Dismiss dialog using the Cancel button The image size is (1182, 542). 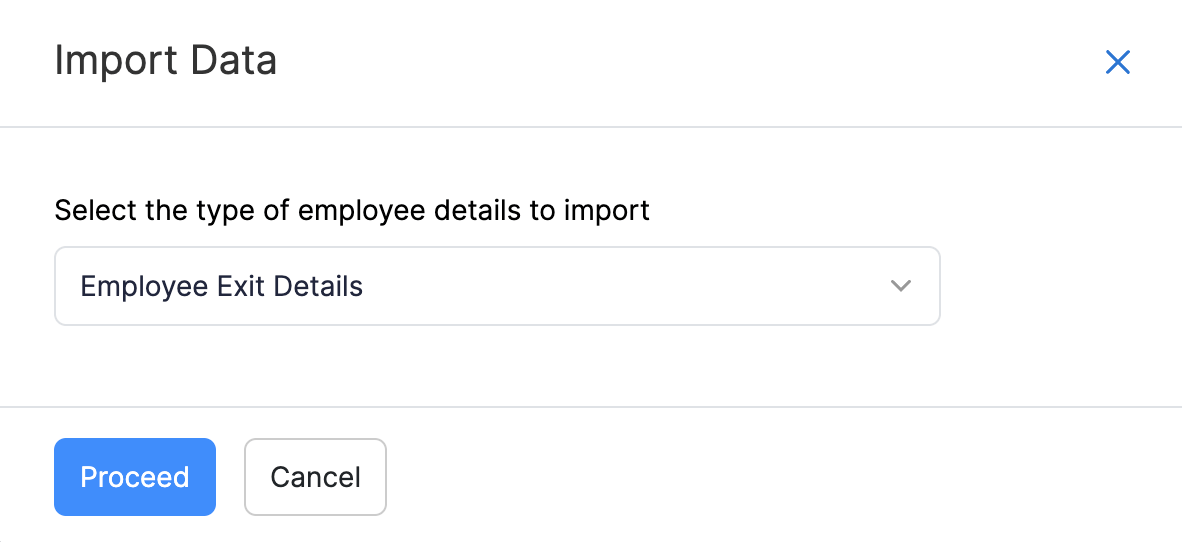(315, 477)
